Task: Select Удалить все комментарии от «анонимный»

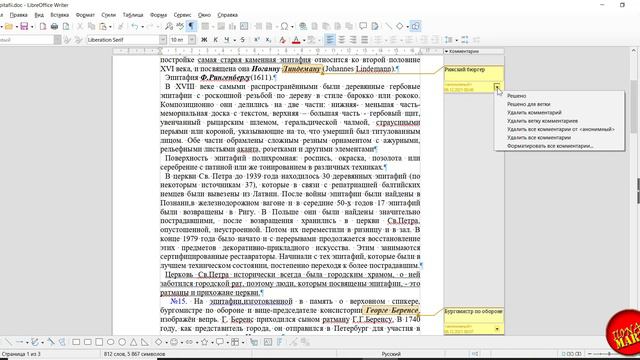Action: (x=559, y=129)
